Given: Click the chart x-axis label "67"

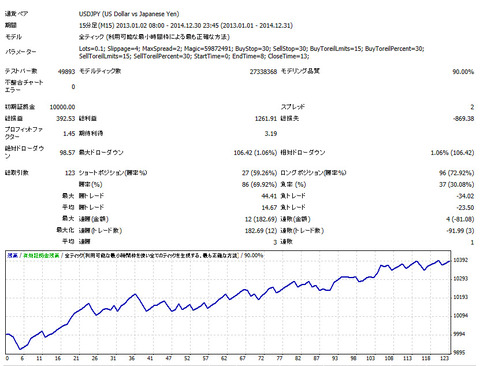Looking at the screenshot, I should (242, 359).
